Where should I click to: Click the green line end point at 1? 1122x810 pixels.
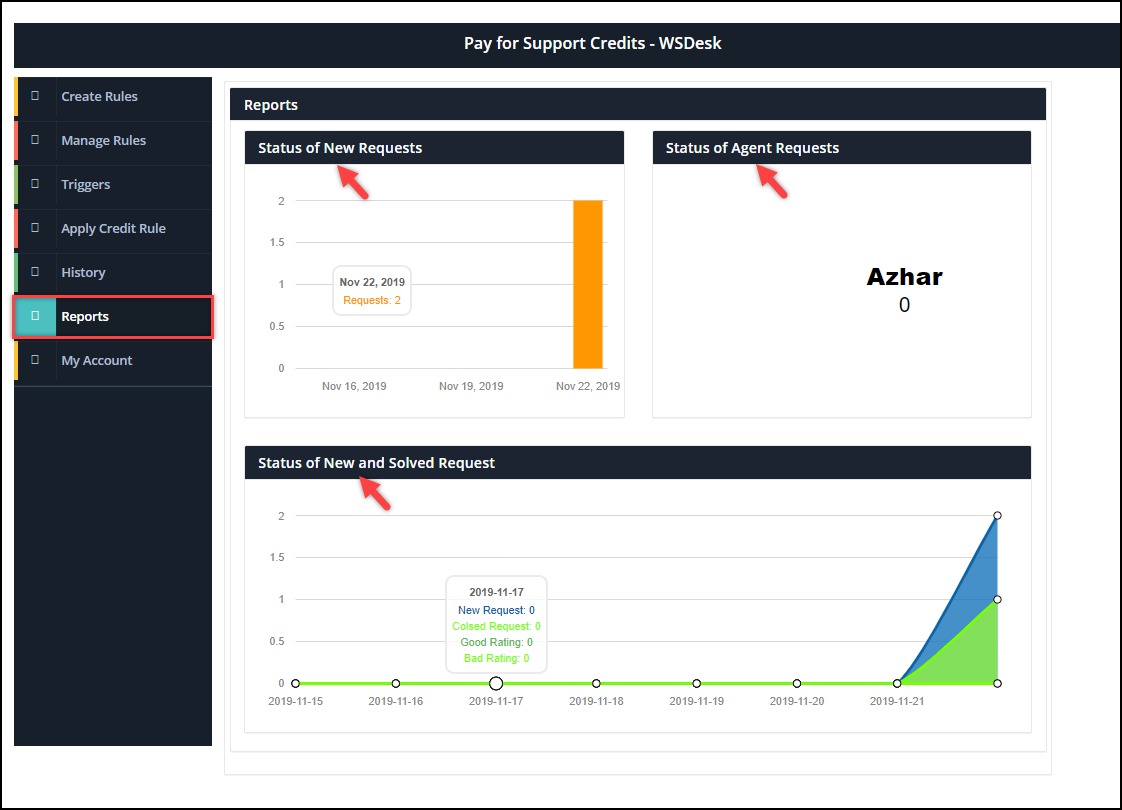tap(997, 600)
